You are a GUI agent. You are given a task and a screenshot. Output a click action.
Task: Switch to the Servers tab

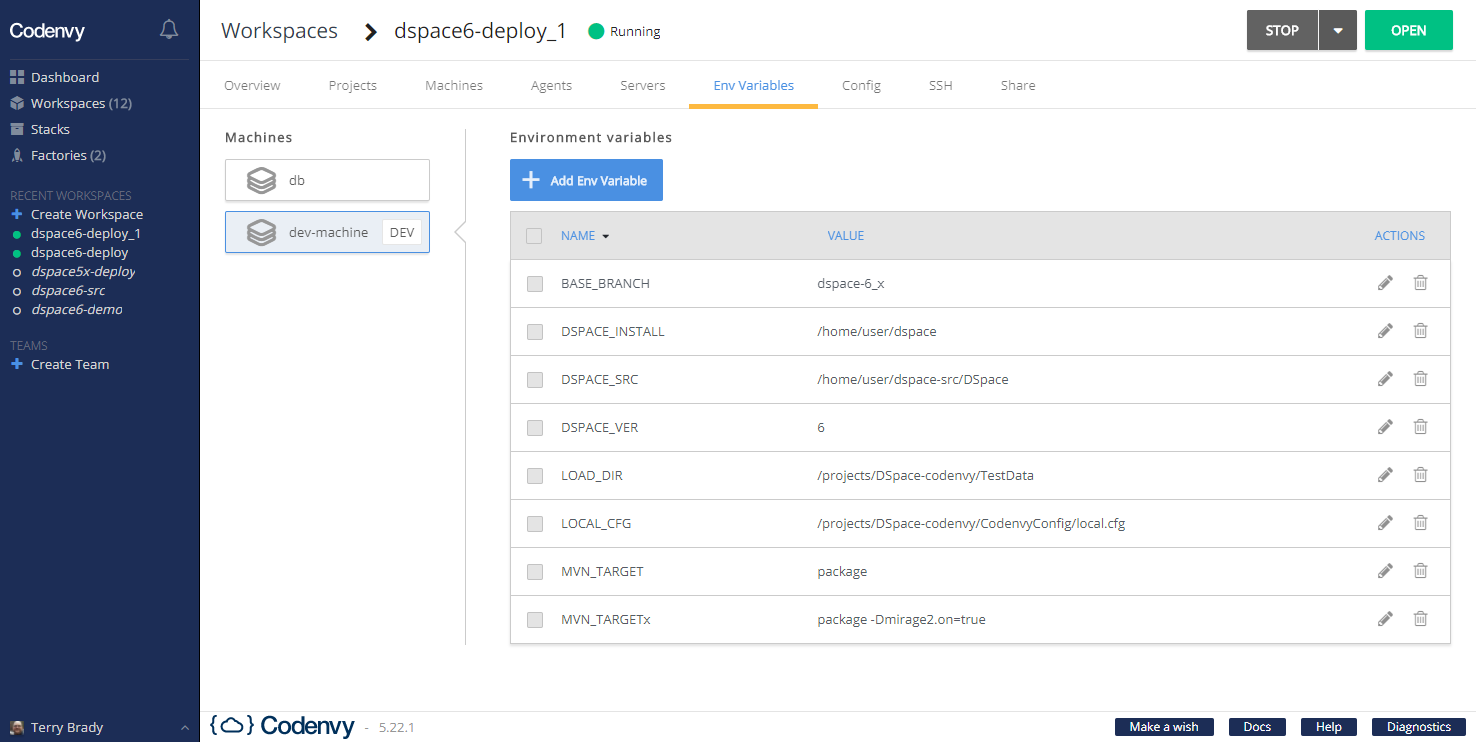click(643, 85)
